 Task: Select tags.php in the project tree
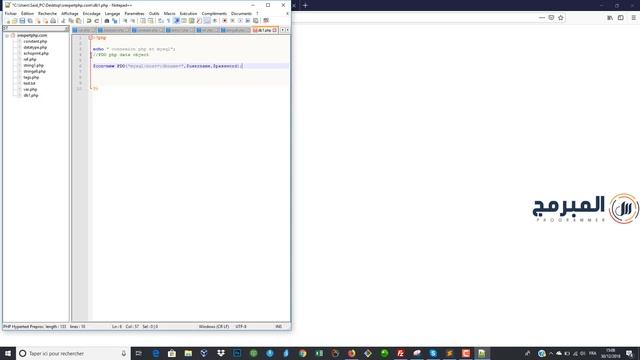(31, 77)
